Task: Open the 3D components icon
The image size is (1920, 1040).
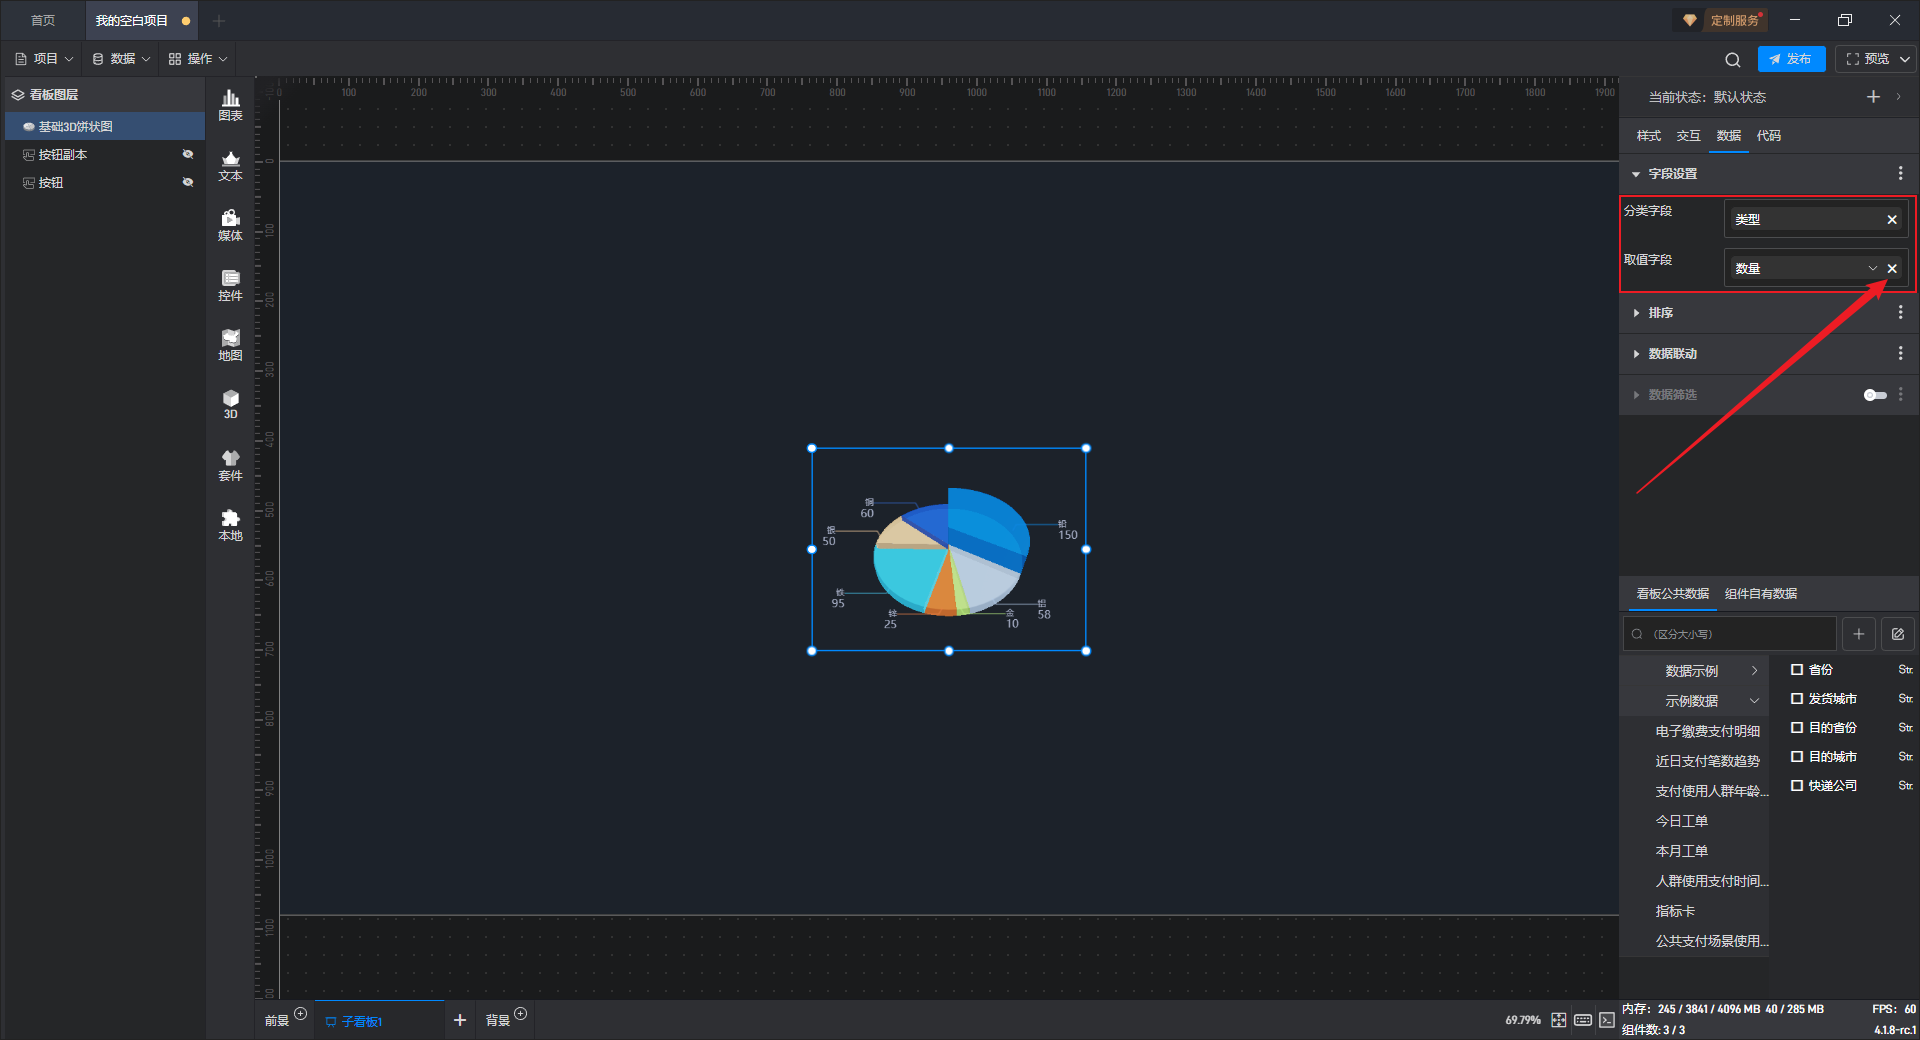Action: pos(230,404)
